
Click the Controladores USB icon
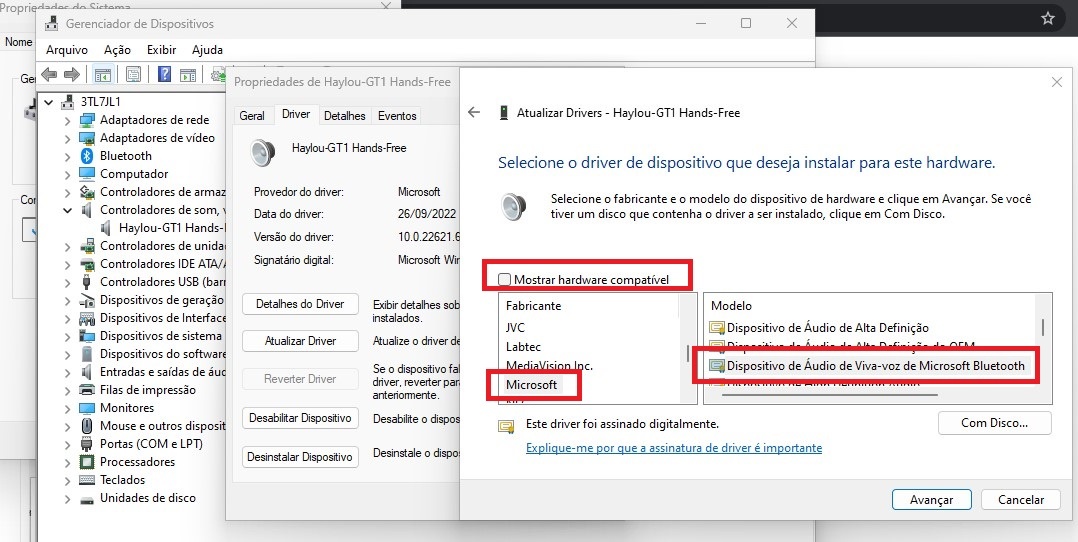pyautogui.click(x=87, y=282)
